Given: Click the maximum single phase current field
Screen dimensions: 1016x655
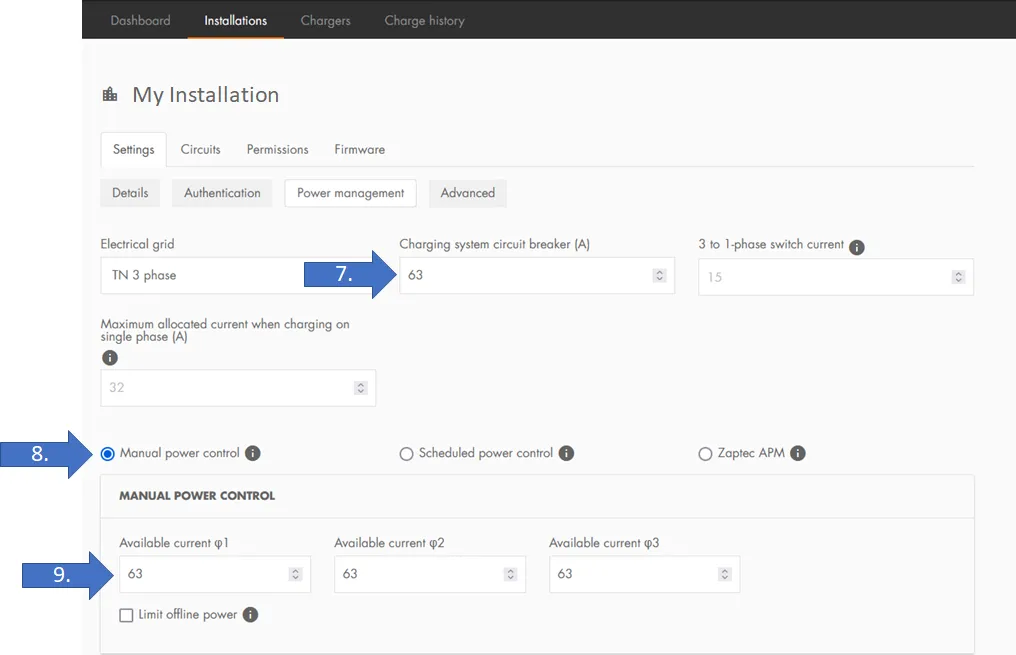Looking at the screenshot, I should [238, 388].
